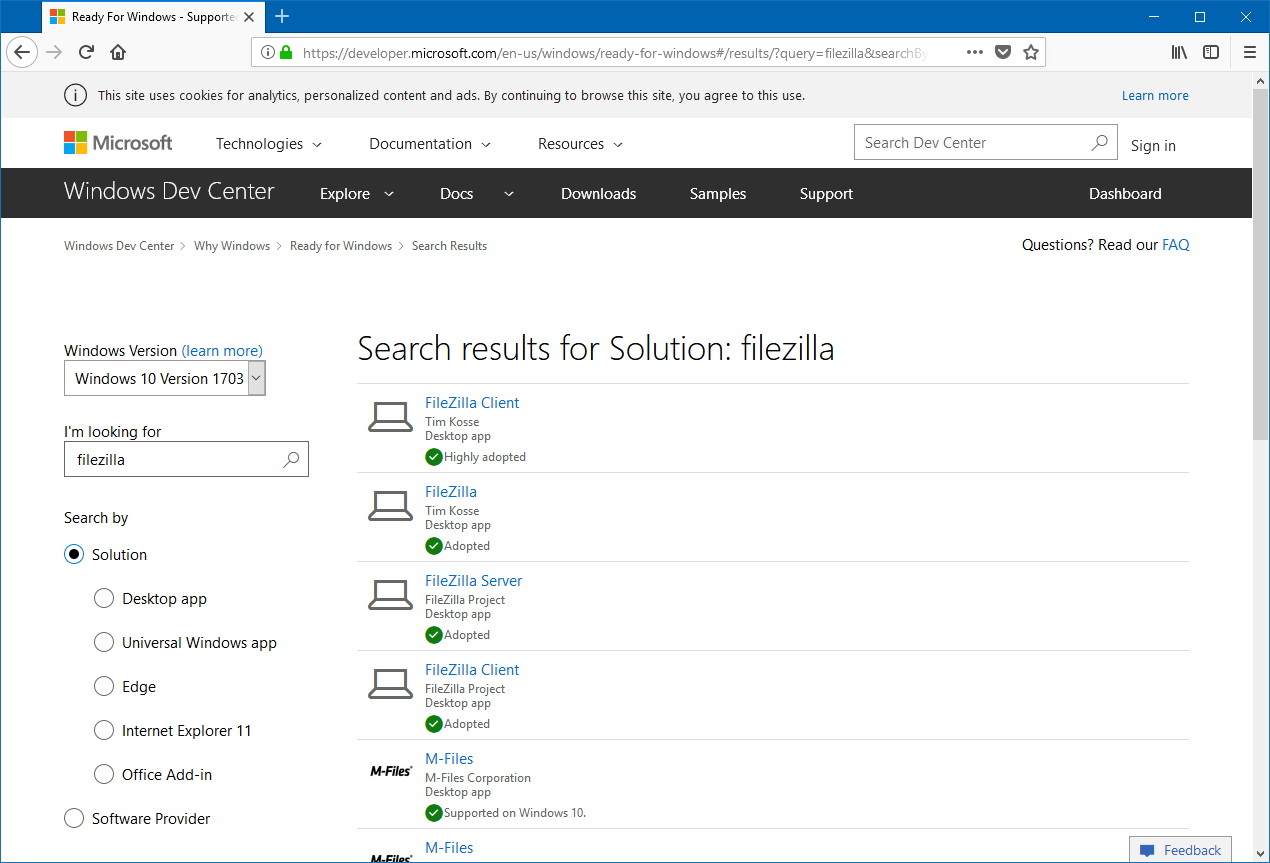Click the Feedback button
The image size is (1270, 863).
coord(1180,849)
